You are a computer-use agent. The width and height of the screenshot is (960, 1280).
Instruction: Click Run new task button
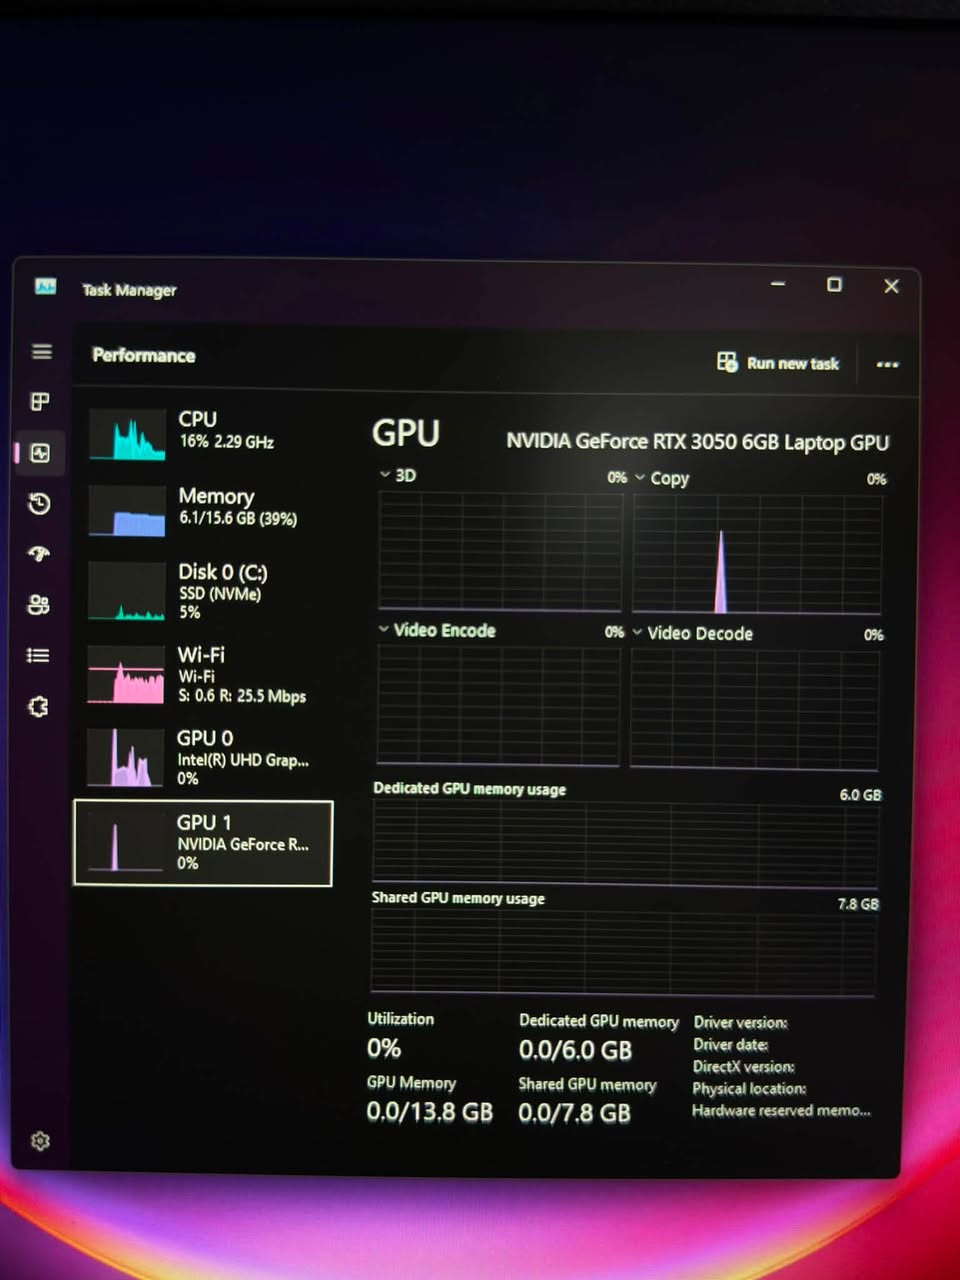point(778,362)
